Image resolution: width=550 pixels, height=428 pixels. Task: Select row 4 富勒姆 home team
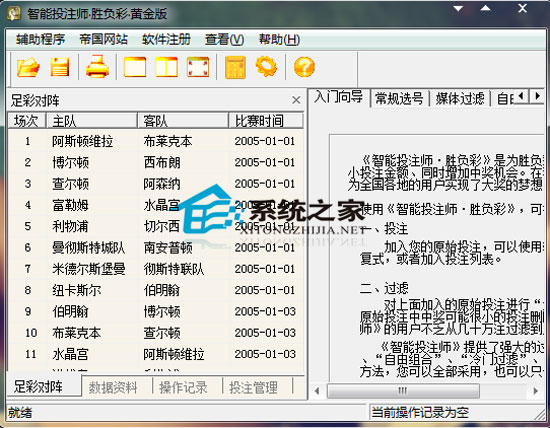(71, 205)
